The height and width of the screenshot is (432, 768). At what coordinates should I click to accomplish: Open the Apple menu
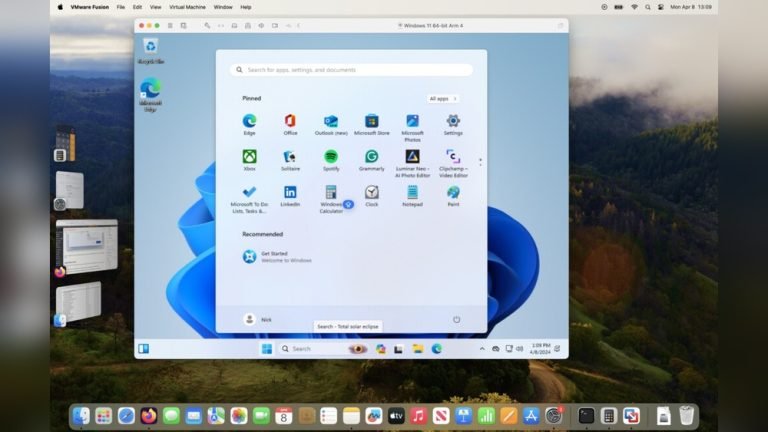(x=60, y=7)
